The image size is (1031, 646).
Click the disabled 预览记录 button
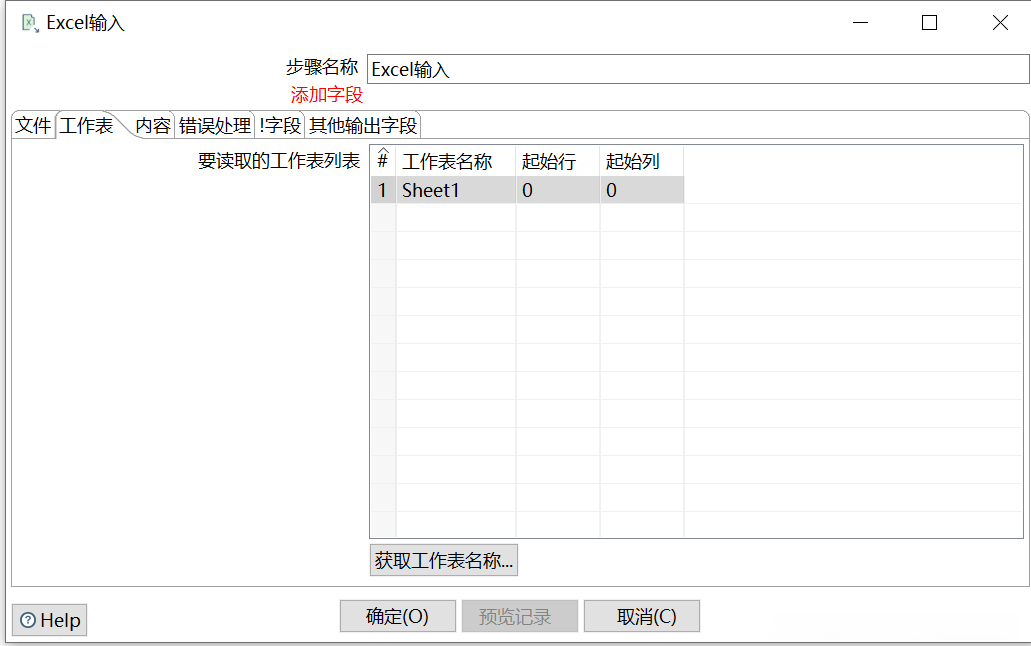point(519,616)
